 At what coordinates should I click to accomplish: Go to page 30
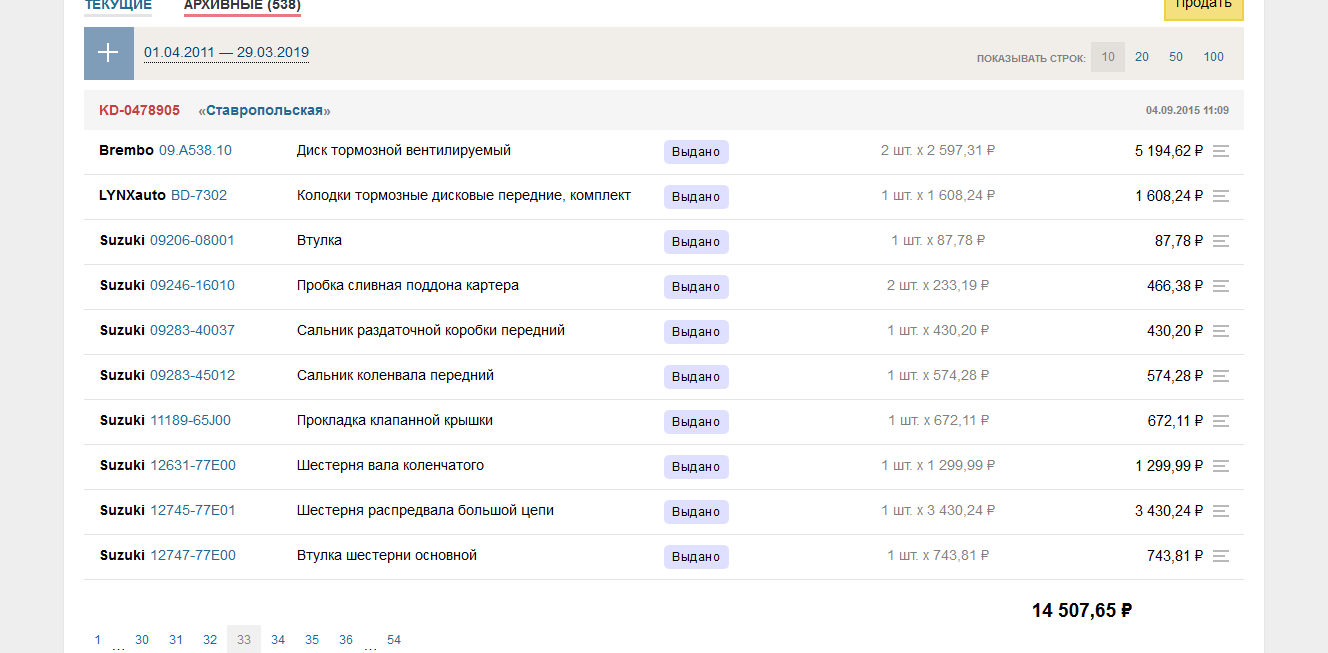(142, 640)
